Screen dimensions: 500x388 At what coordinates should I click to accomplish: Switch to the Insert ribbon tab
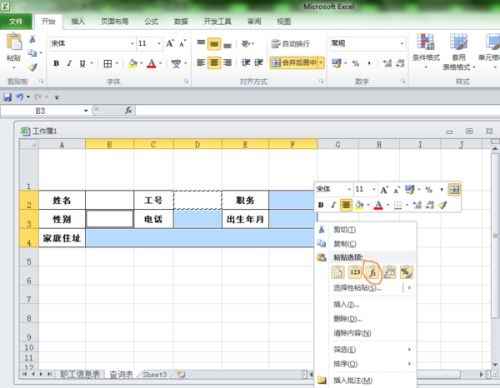pyautogui.click(x=78, y=21)
